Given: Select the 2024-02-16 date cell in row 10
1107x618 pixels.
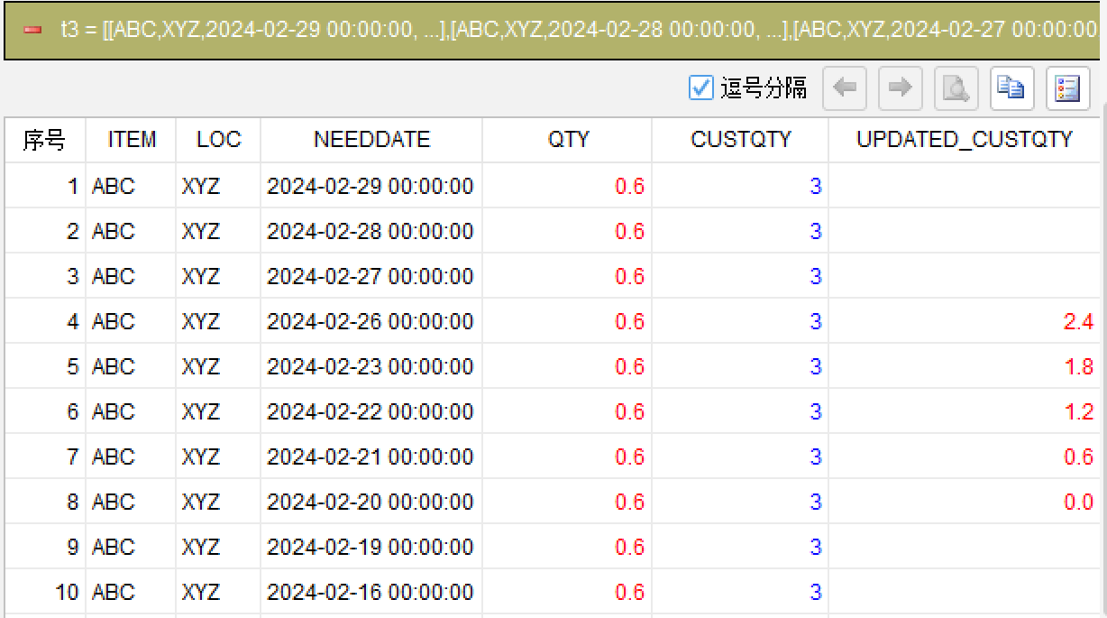Looking at the screenshot, I should (370, 592).
